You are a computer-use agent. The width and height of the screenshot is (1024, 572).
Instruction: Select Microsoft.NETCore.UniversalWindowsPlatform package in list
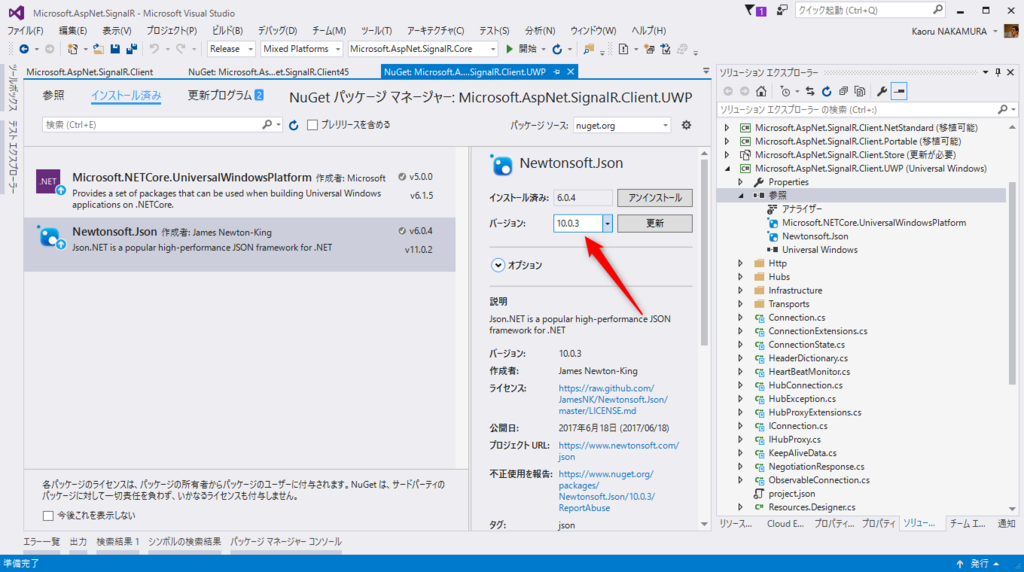click(x=240, y=190)
